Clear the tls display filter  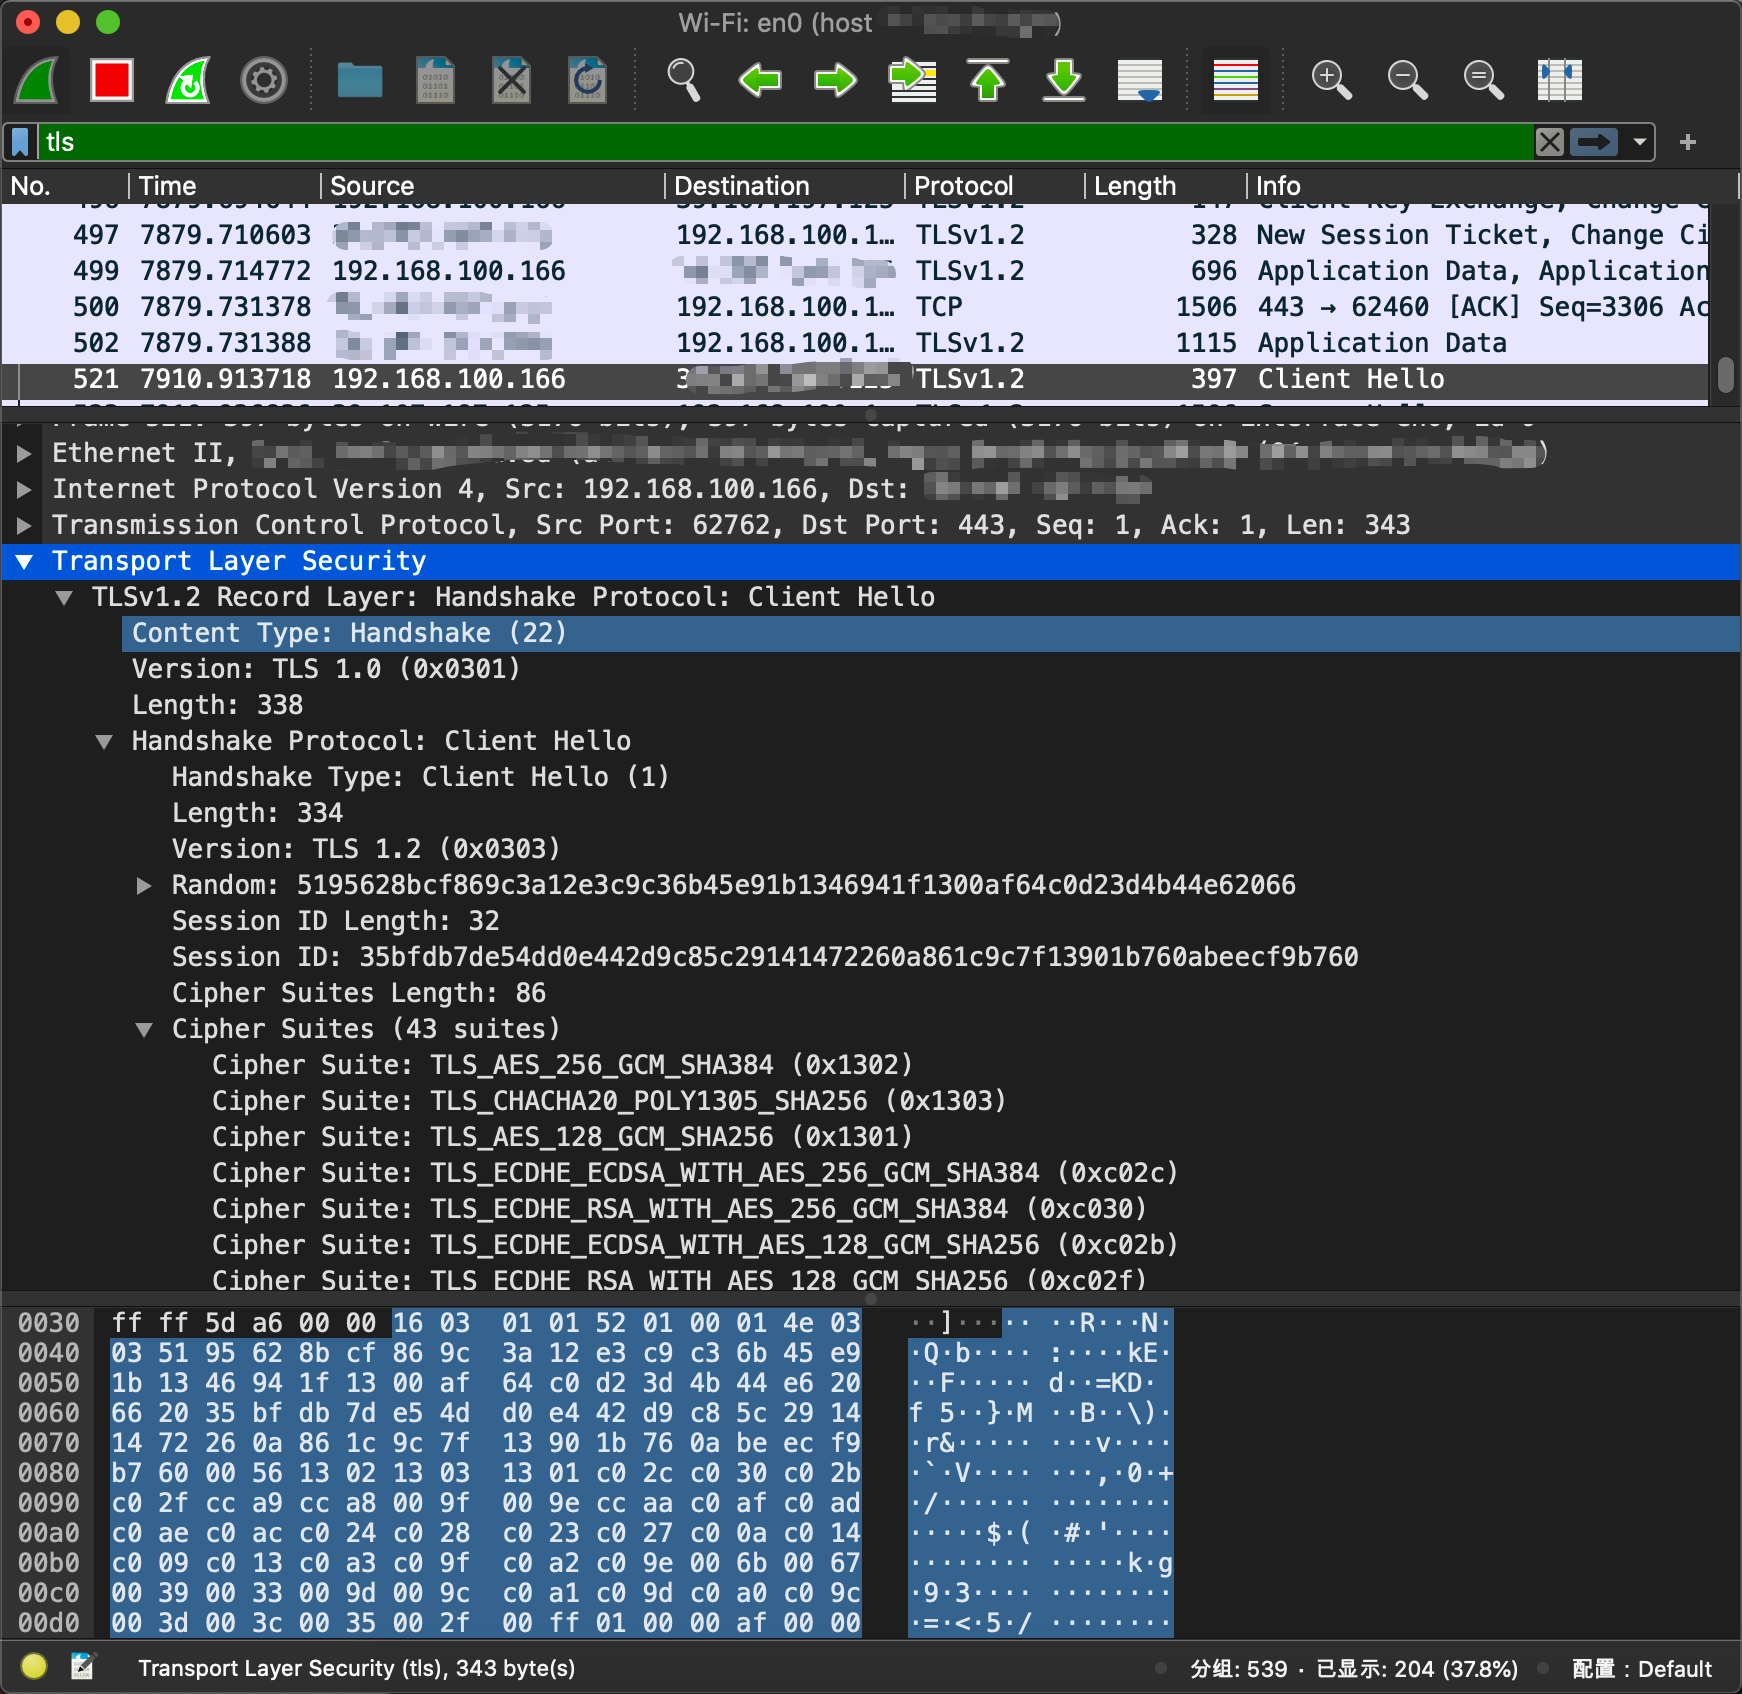click(x=1549, y=142)
